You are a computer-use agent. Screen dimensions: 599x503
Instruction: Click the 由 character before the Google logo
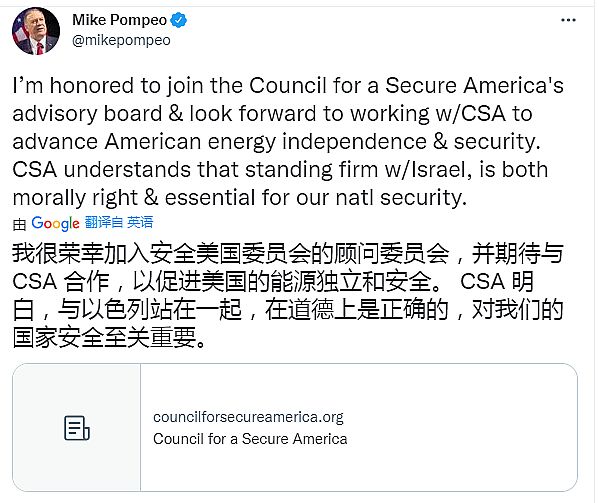(x=19, y=224)
